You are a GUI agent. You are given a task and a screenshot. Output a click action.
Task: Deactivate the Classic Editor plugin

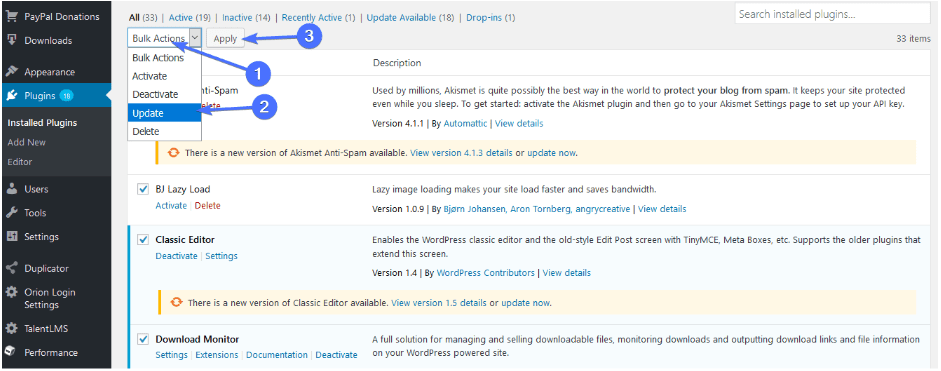coord(176,256)
